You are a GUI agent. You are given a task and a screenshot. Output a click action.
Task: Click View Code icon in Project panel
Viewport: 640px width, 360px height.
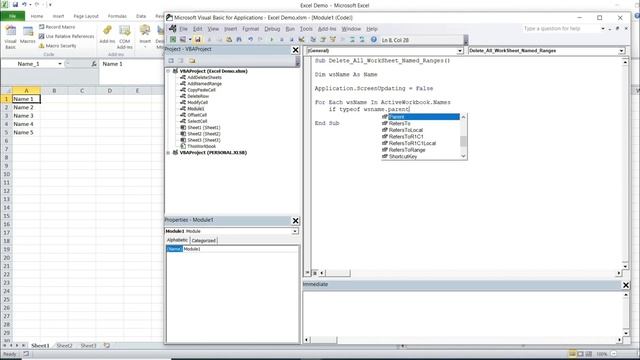(171, 60)
